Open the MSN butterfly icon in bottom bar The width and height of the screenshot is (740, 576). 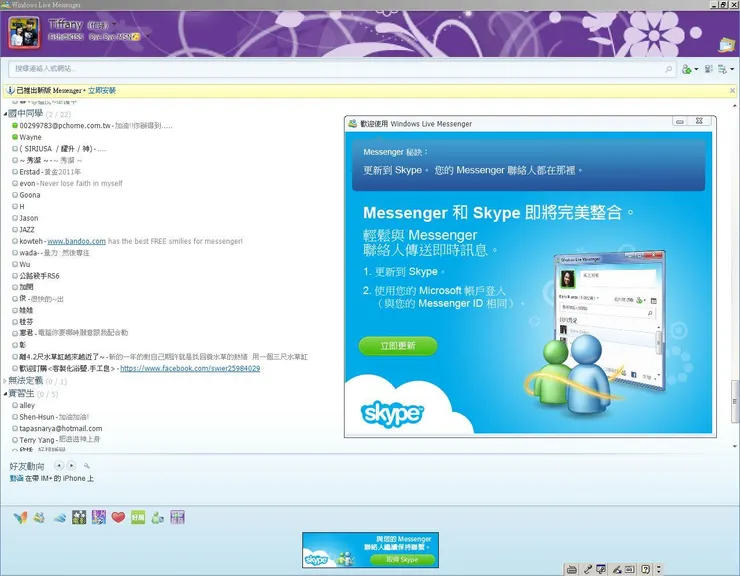[20, 517]
